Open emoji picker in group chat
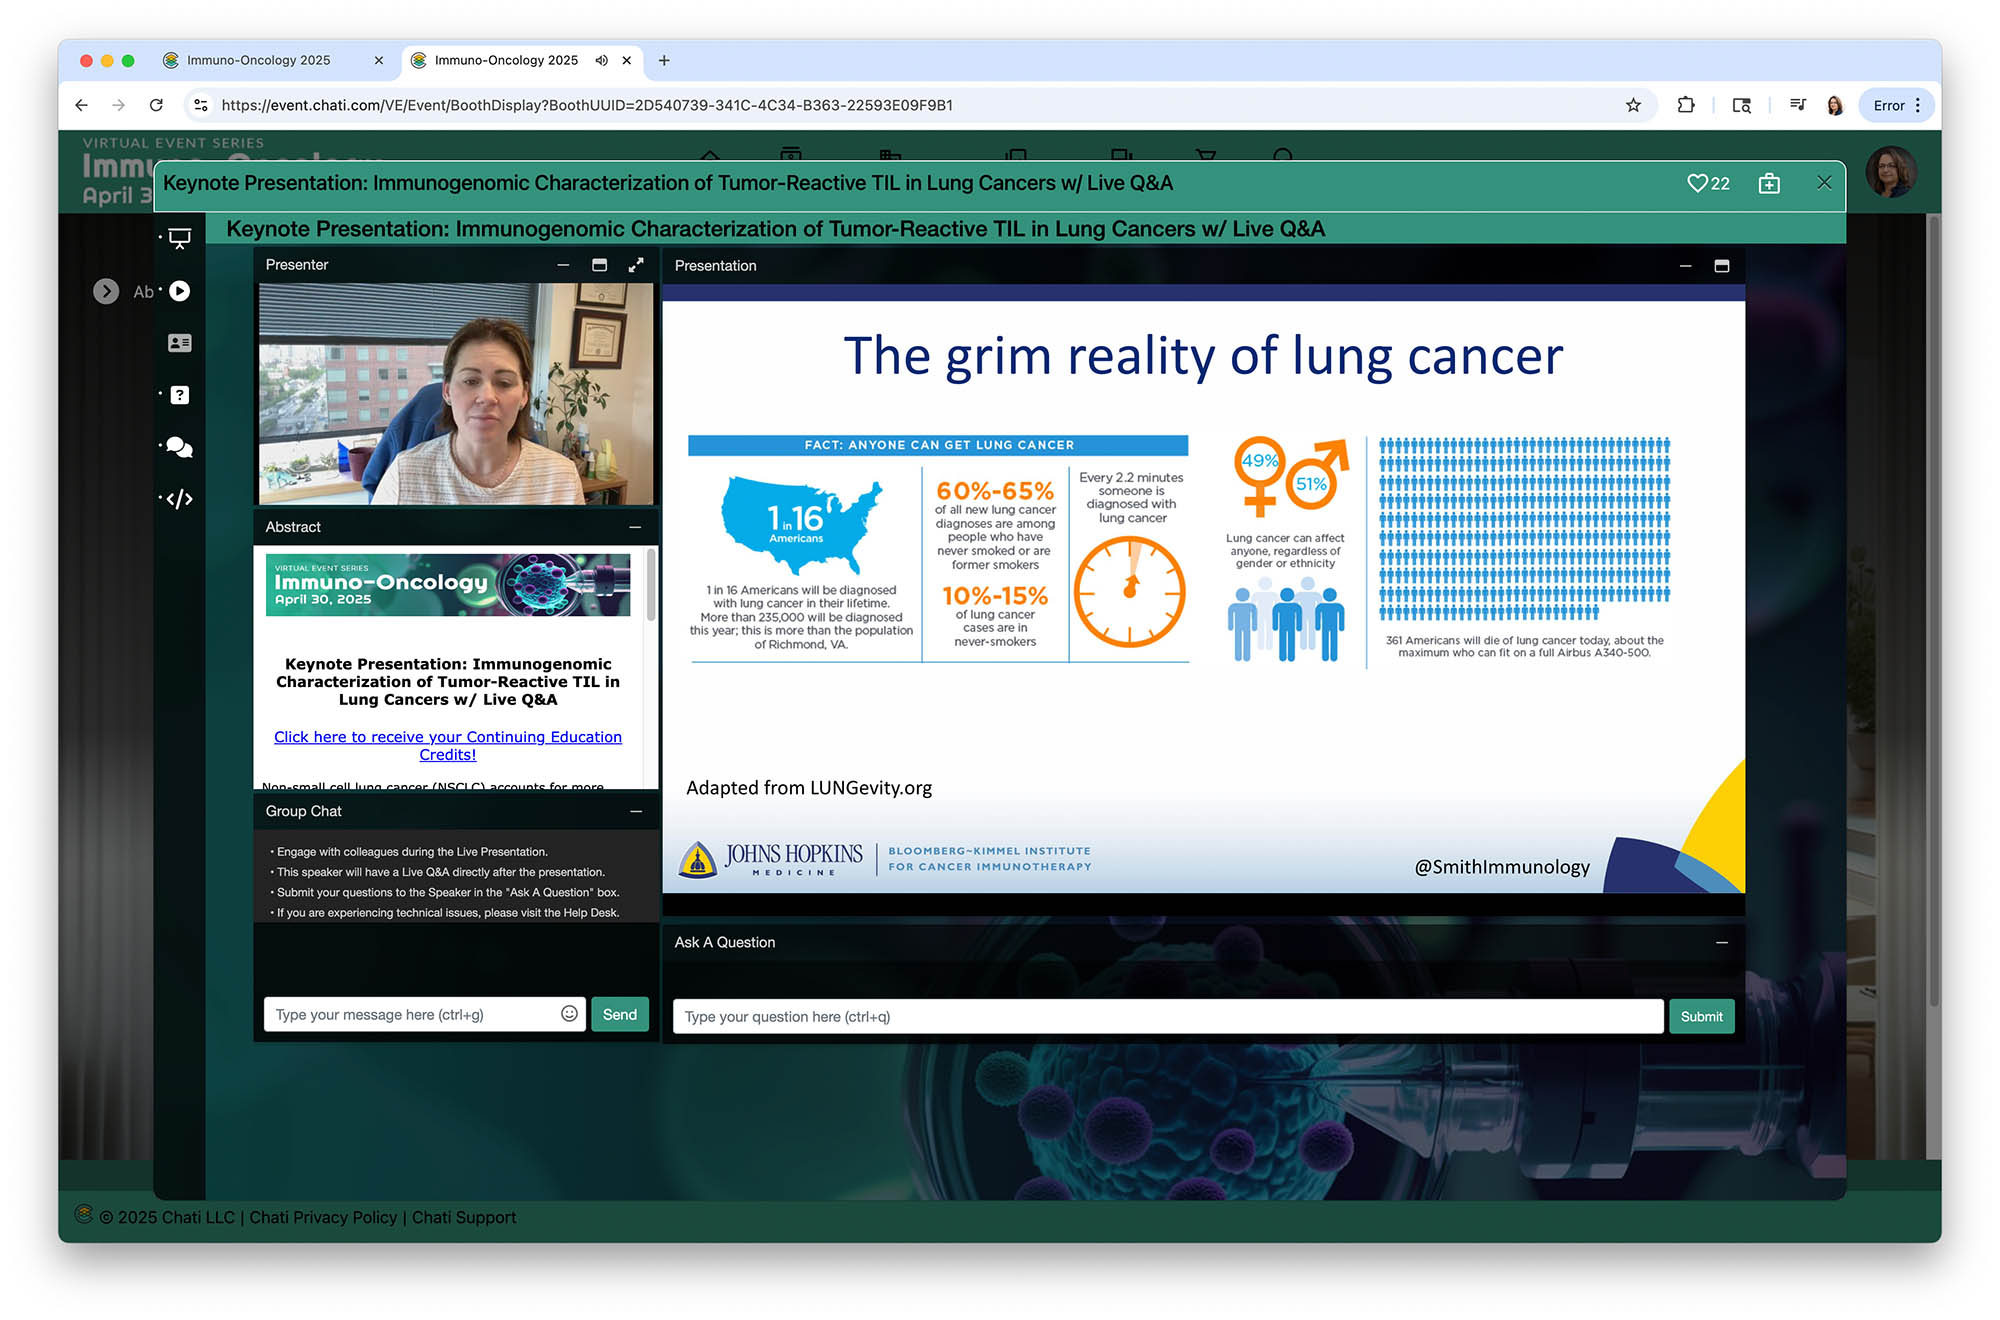 click(x=569, y=1014)
